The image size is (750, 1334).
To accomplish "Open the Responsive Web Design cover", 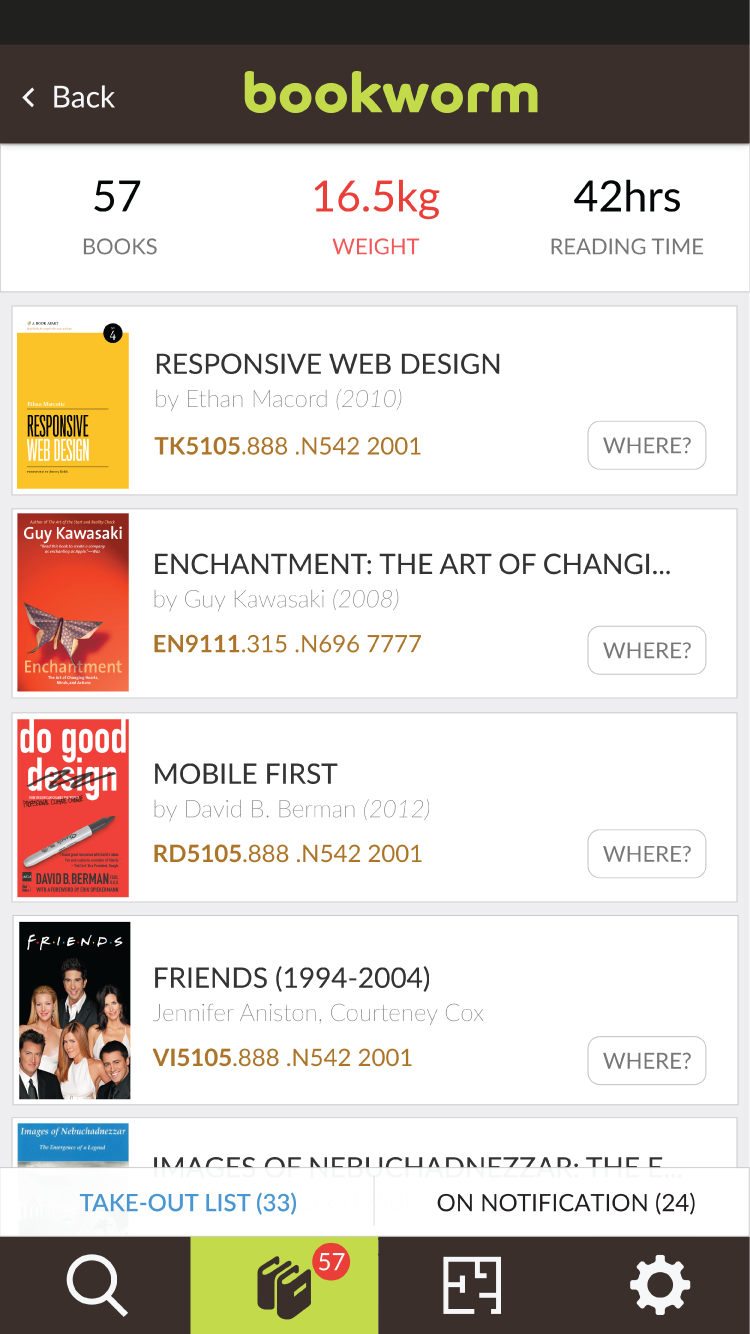I will (x=73, y=404).
